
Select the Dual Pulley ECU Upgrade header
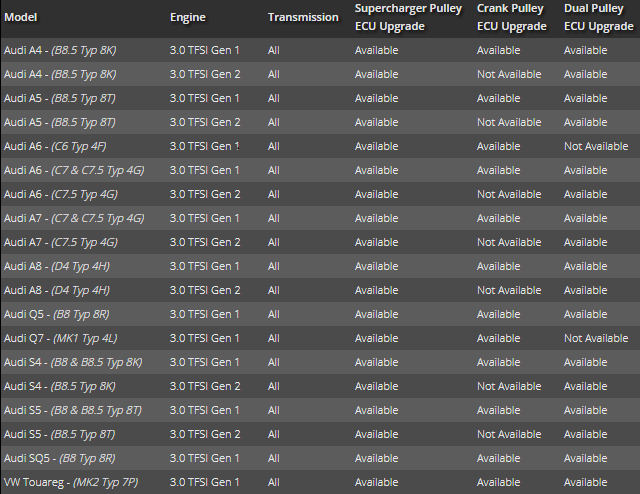pyautogui.click(x=598, y=17)
